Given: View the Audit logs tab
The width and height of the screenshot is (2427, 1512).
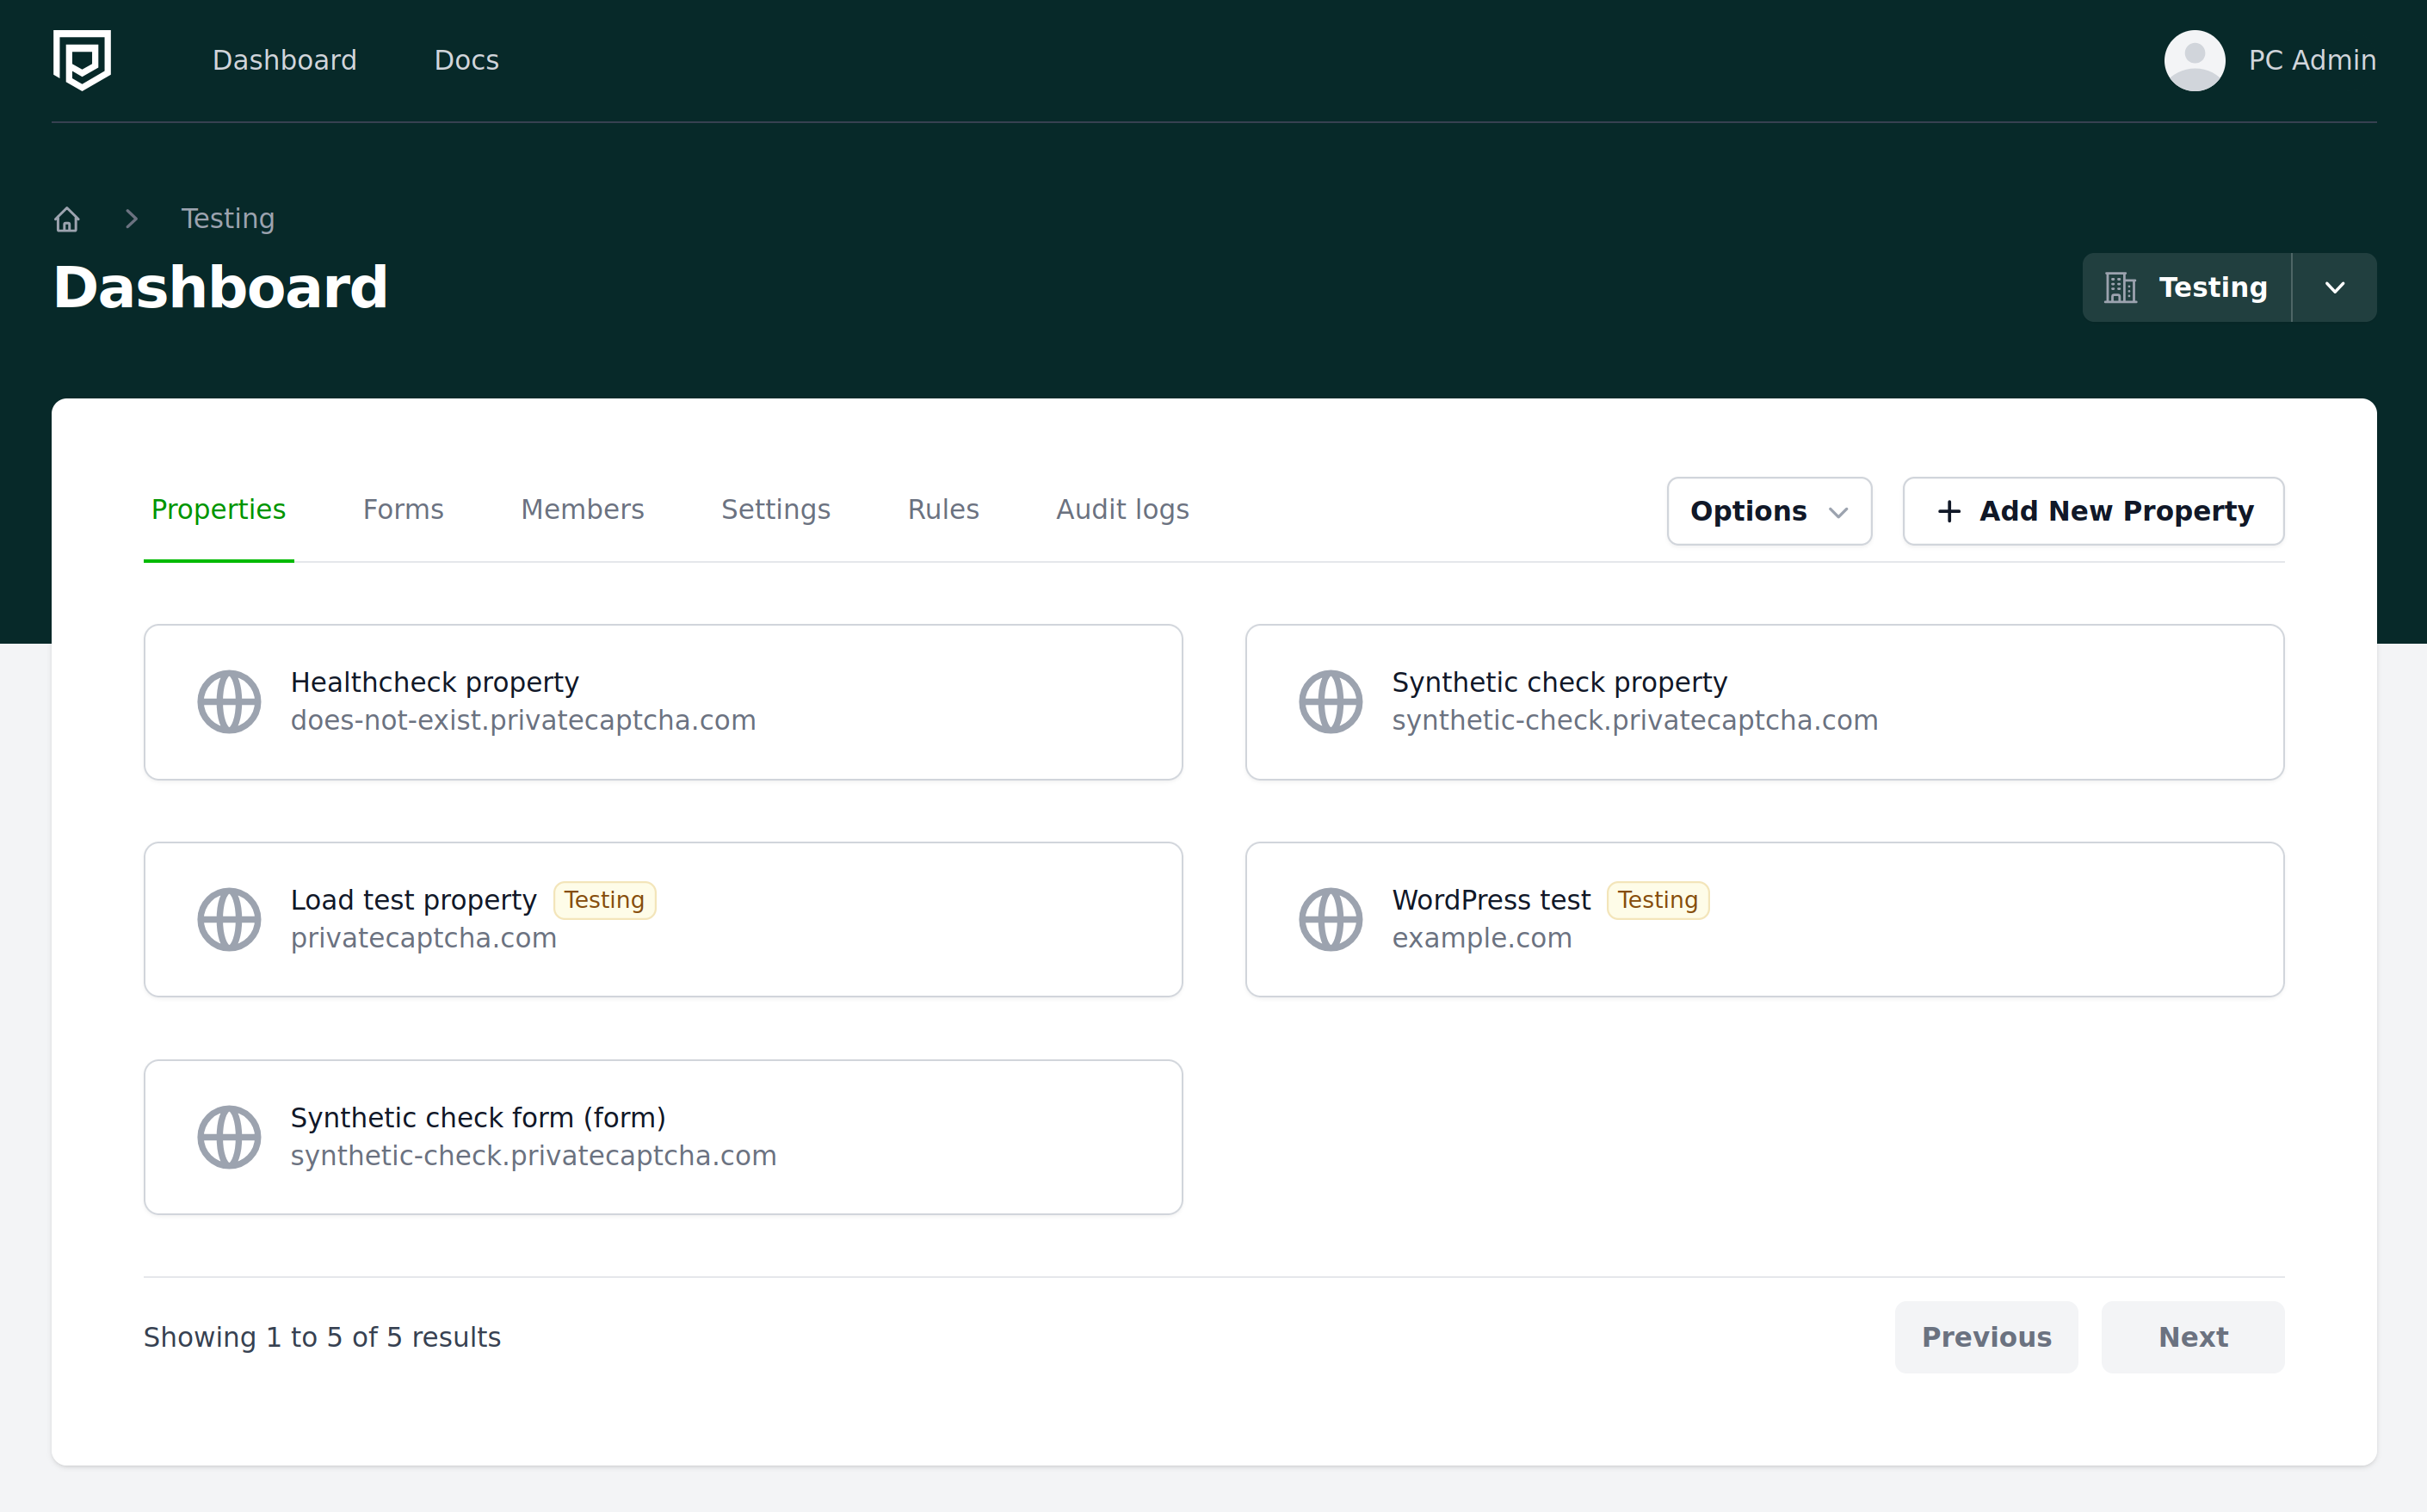Looking at the screenshot, I should click(1122, 510).
